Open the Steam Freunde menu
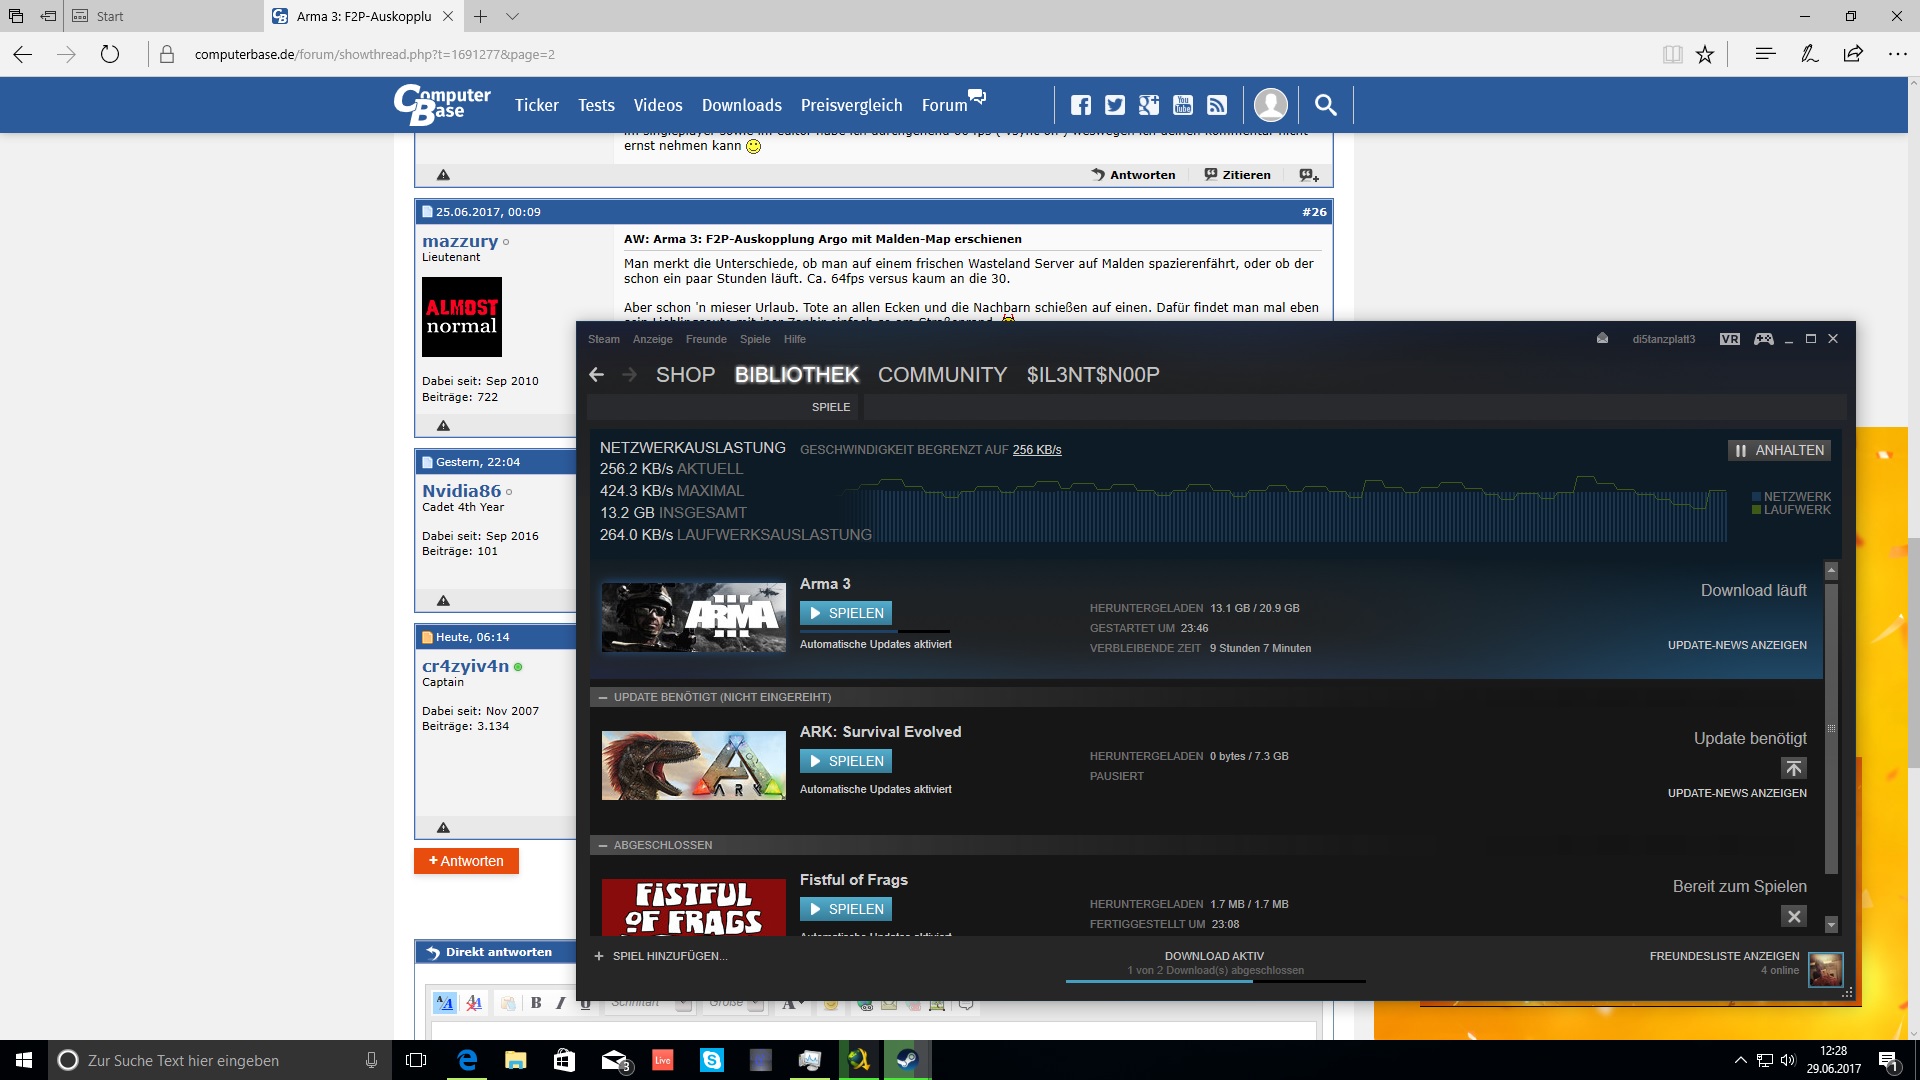Image resolution: width=1920 pixels, height=1080 pixels. tap(706, 339)
